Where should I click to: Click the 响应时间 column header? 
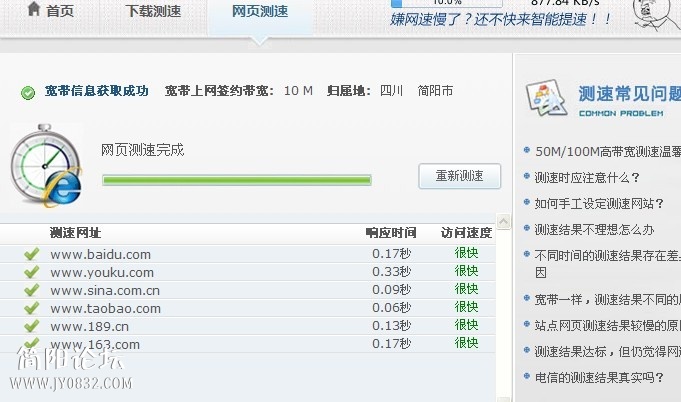pyautogui.click(x=390, y=232)
